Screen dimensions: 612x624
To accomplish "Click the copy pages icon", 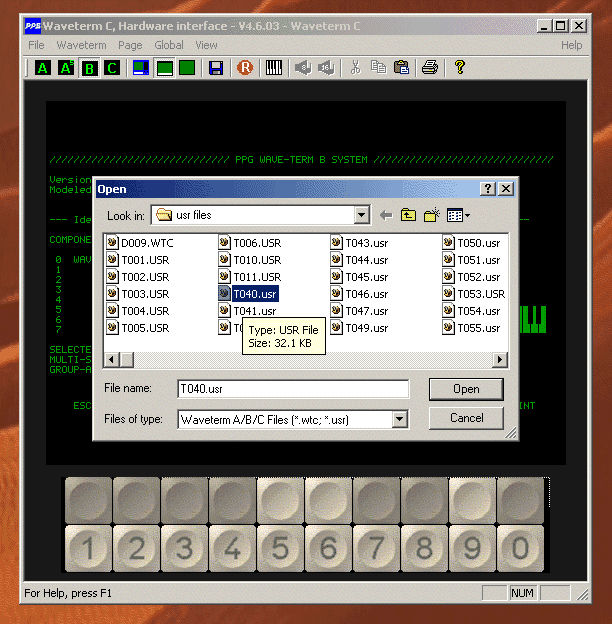I will [x=378, y=67].
